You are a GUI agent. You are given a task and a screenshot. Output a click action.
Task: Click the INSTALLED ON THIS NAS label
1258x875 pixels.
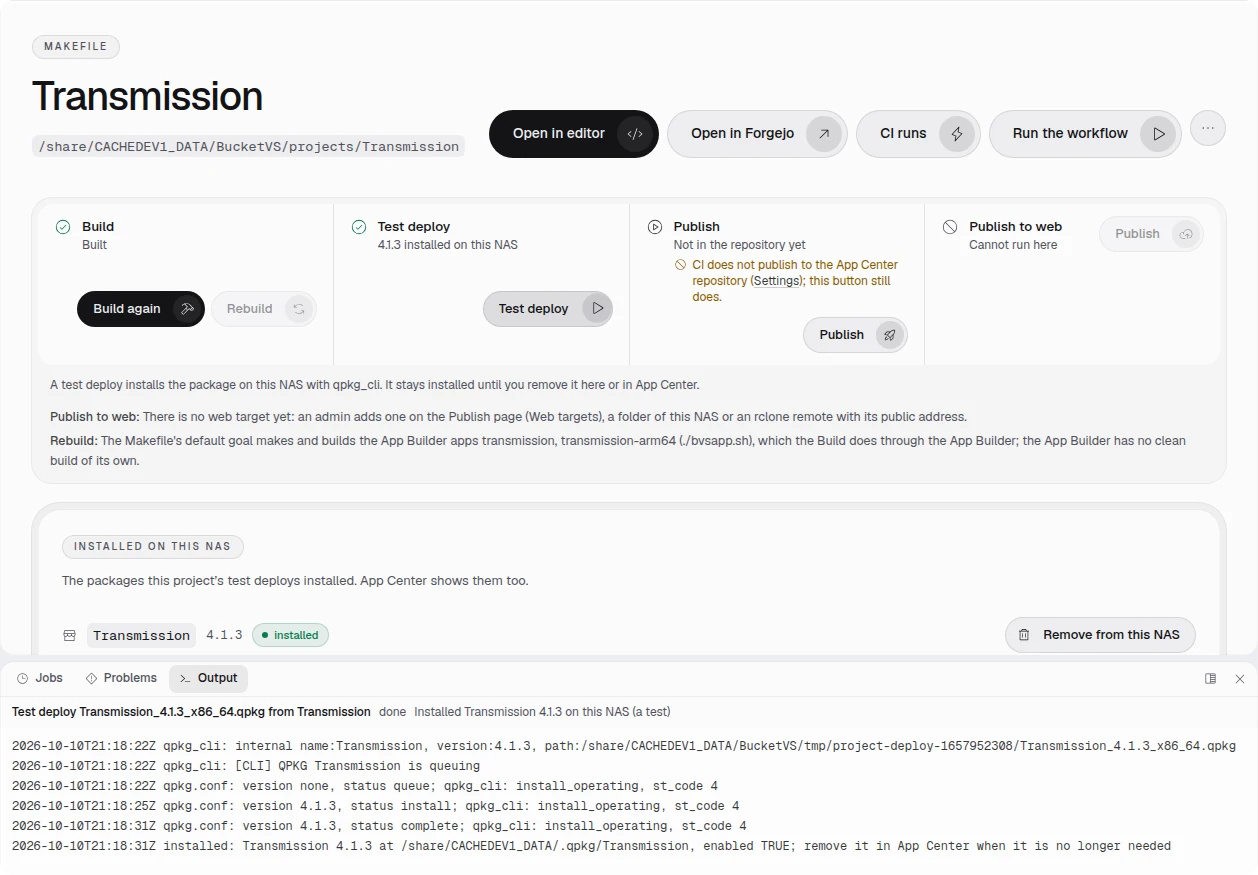click(152, 547)
